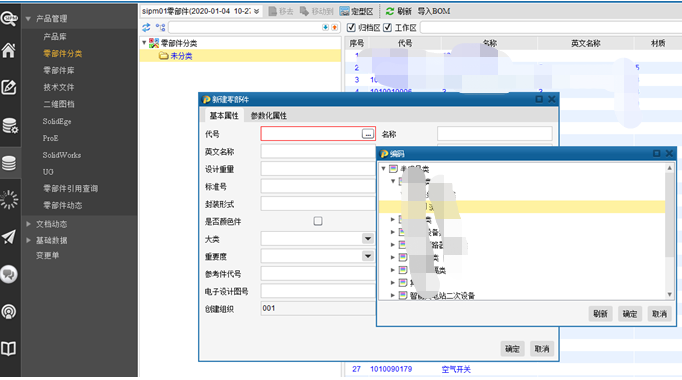Collapse the 零部件分类 tree root
682x380 pixels.
[x=144, y=43]
